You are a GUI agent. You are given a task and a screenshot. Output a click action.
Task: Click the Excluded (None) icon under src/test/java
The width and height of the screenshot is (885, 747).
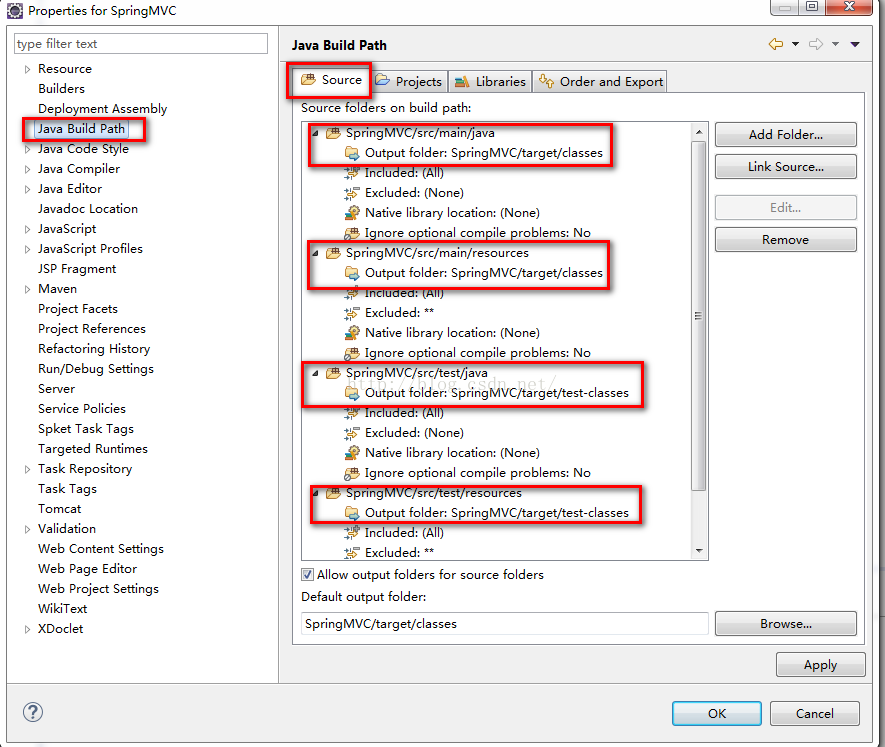tap(352, 433)
